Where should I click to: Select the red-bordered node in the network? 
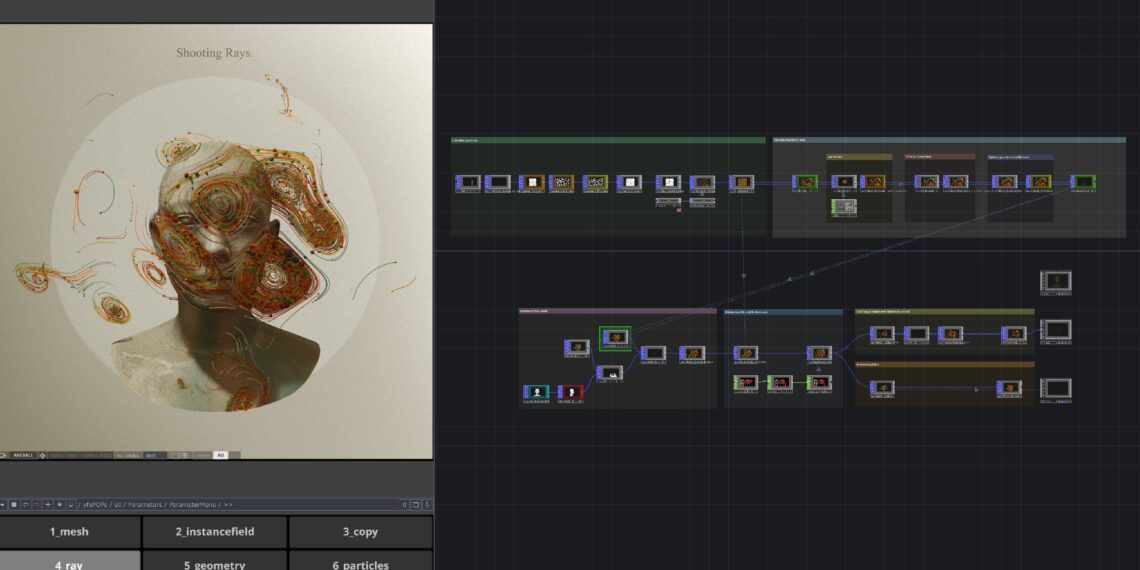[571, 392]
